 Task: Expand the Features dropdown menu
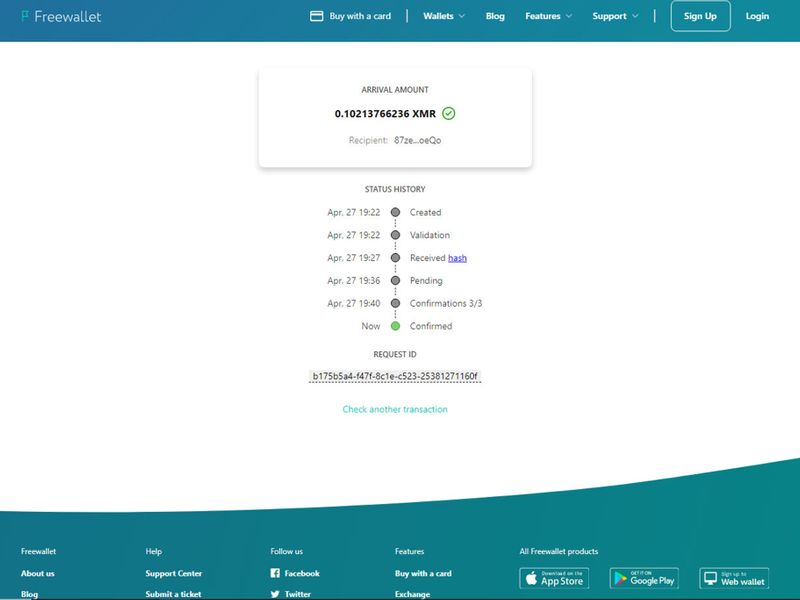[x=548, y=16]
